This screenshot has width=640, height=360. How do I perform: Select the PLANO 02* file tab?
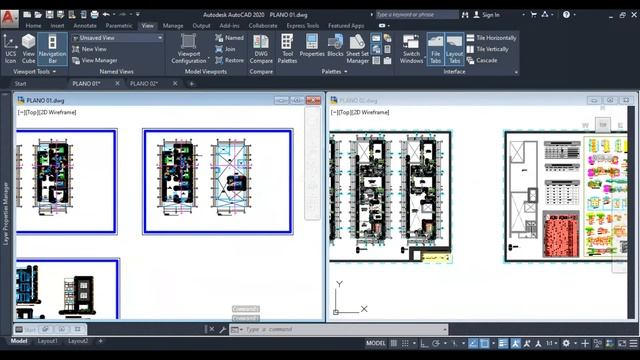pos(144,84)
